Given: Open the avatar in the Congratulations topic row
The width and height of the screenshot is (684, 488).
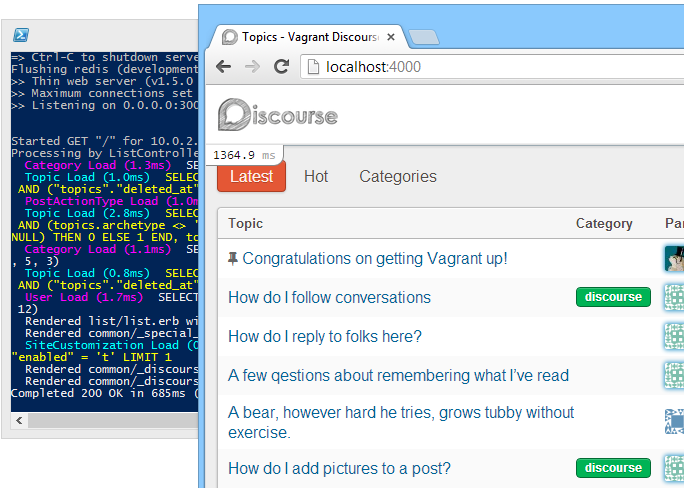Looking at the screenshot, I should click(674, 259).
